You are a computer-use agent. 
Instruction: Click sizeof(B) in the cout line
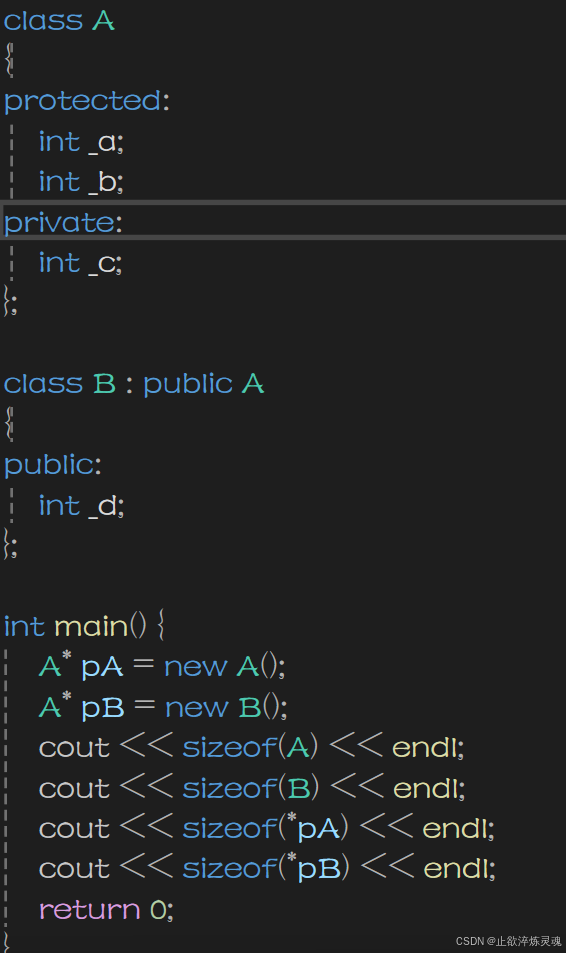coord(250,788)
